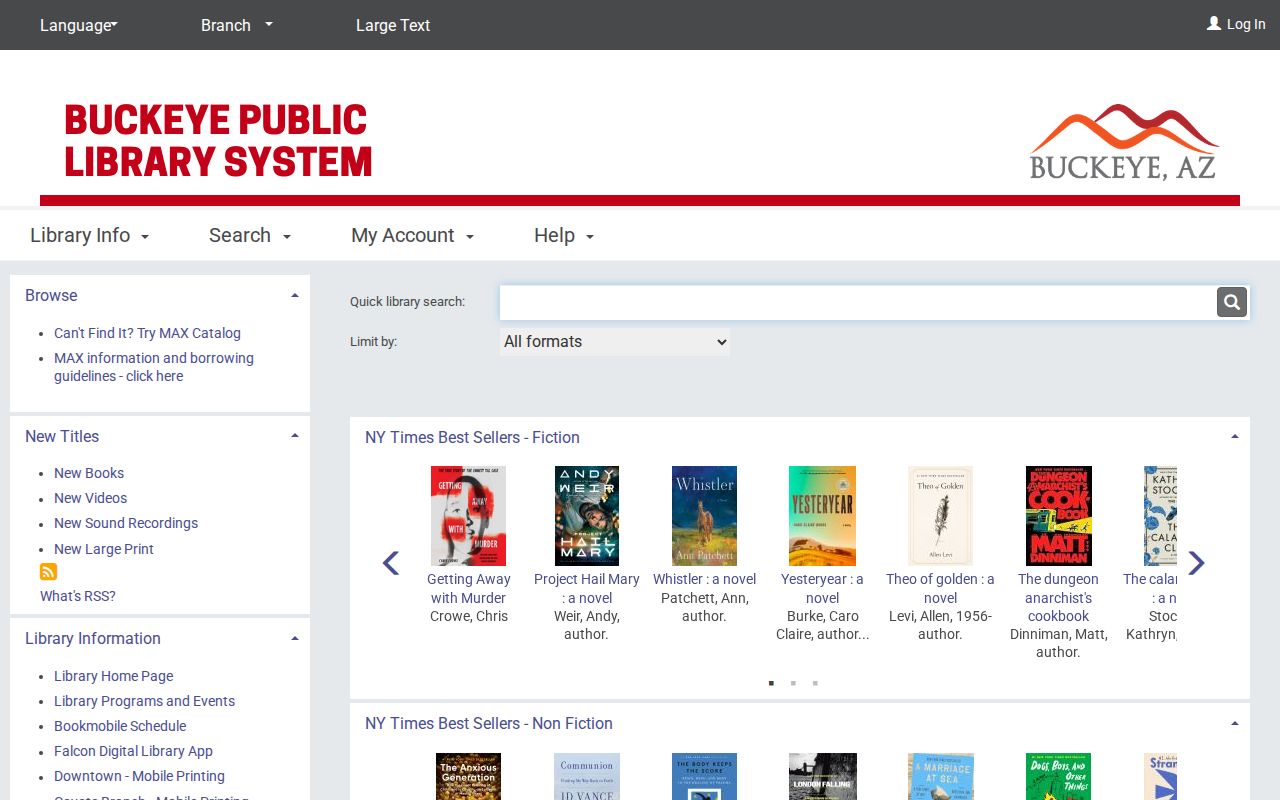
Task: Open New Books link
Action: (89, 473)
